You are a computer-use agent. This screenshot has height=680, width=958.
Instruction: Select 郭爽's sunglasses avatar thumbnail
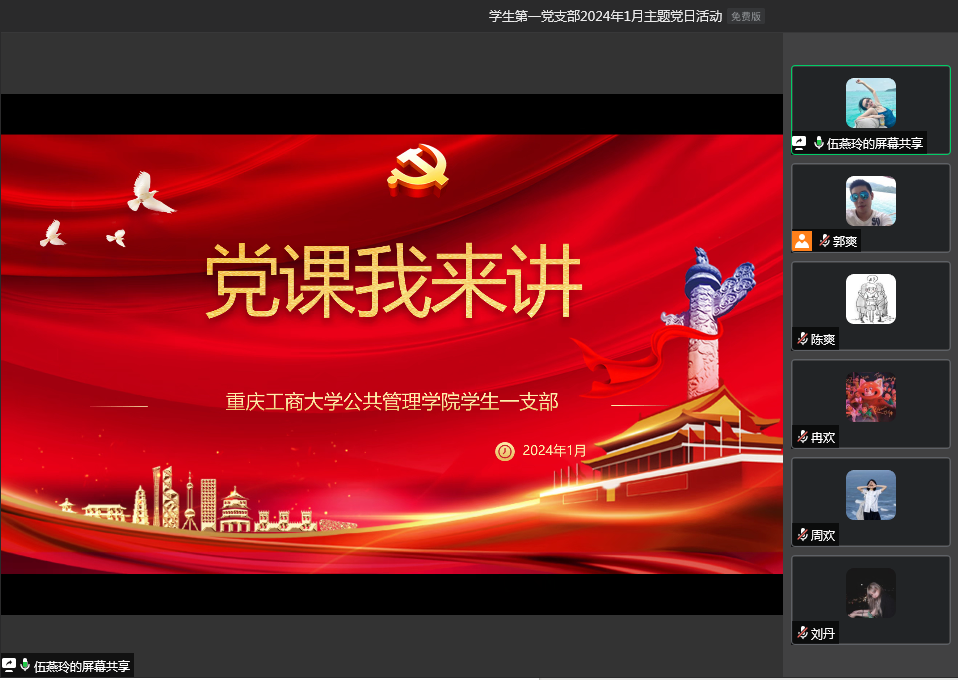point(870,201)
